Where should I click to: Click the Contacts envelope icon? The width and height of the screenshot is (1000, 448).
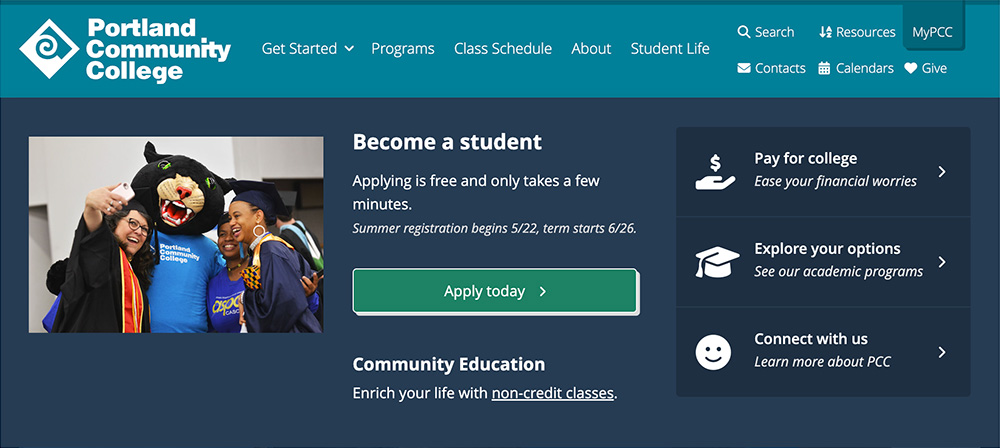(744, 68)
